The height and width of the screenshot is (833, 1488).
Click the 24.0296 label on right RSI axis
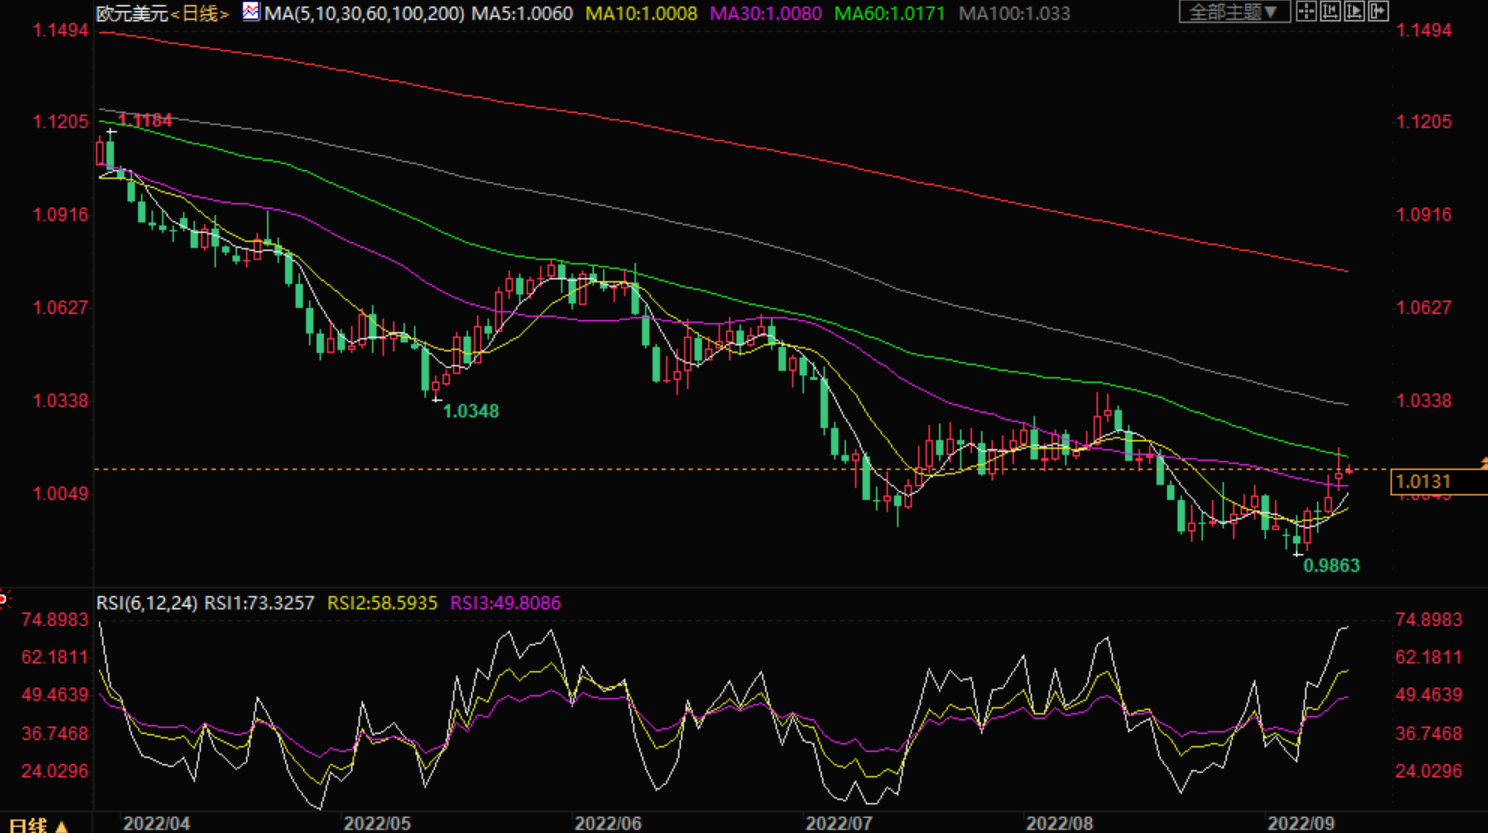pos(1429,771)
